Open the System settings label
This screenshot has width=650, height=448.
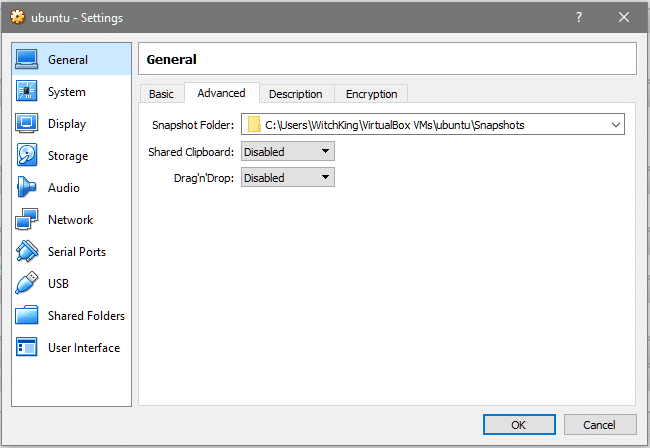coord(67,92)
